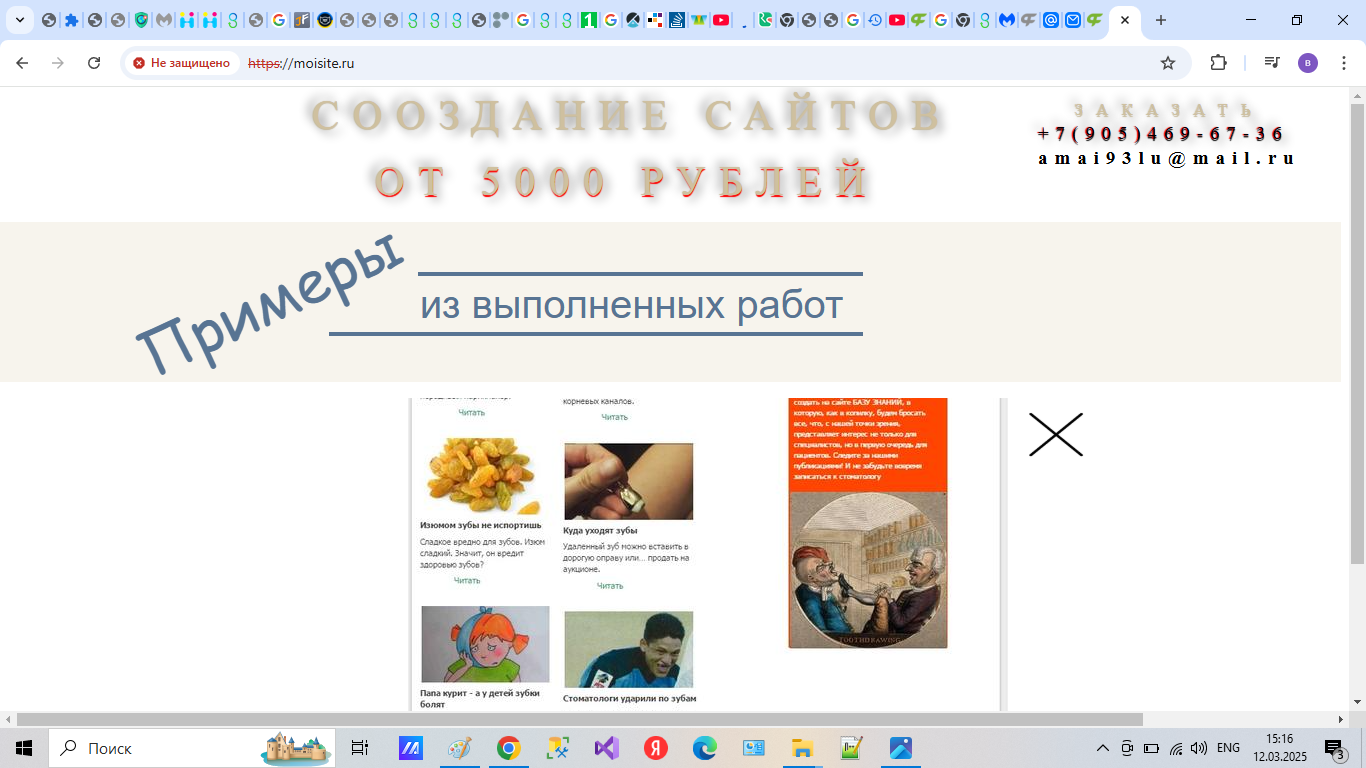Image resolution: width=1366 pixels, height=768 pixels.
Task: Open Paint from the taskbar
Action: 458,748
